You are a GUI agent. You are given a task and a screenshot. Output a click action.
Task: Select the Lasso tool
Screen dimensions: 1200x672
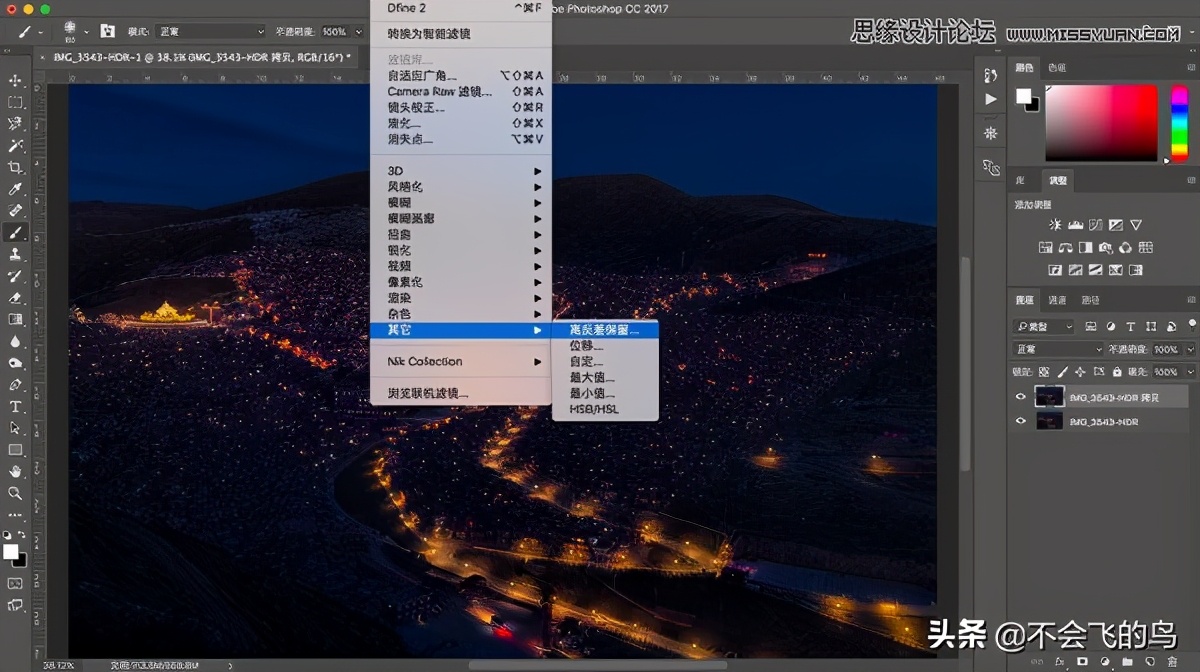click(13, 124)
